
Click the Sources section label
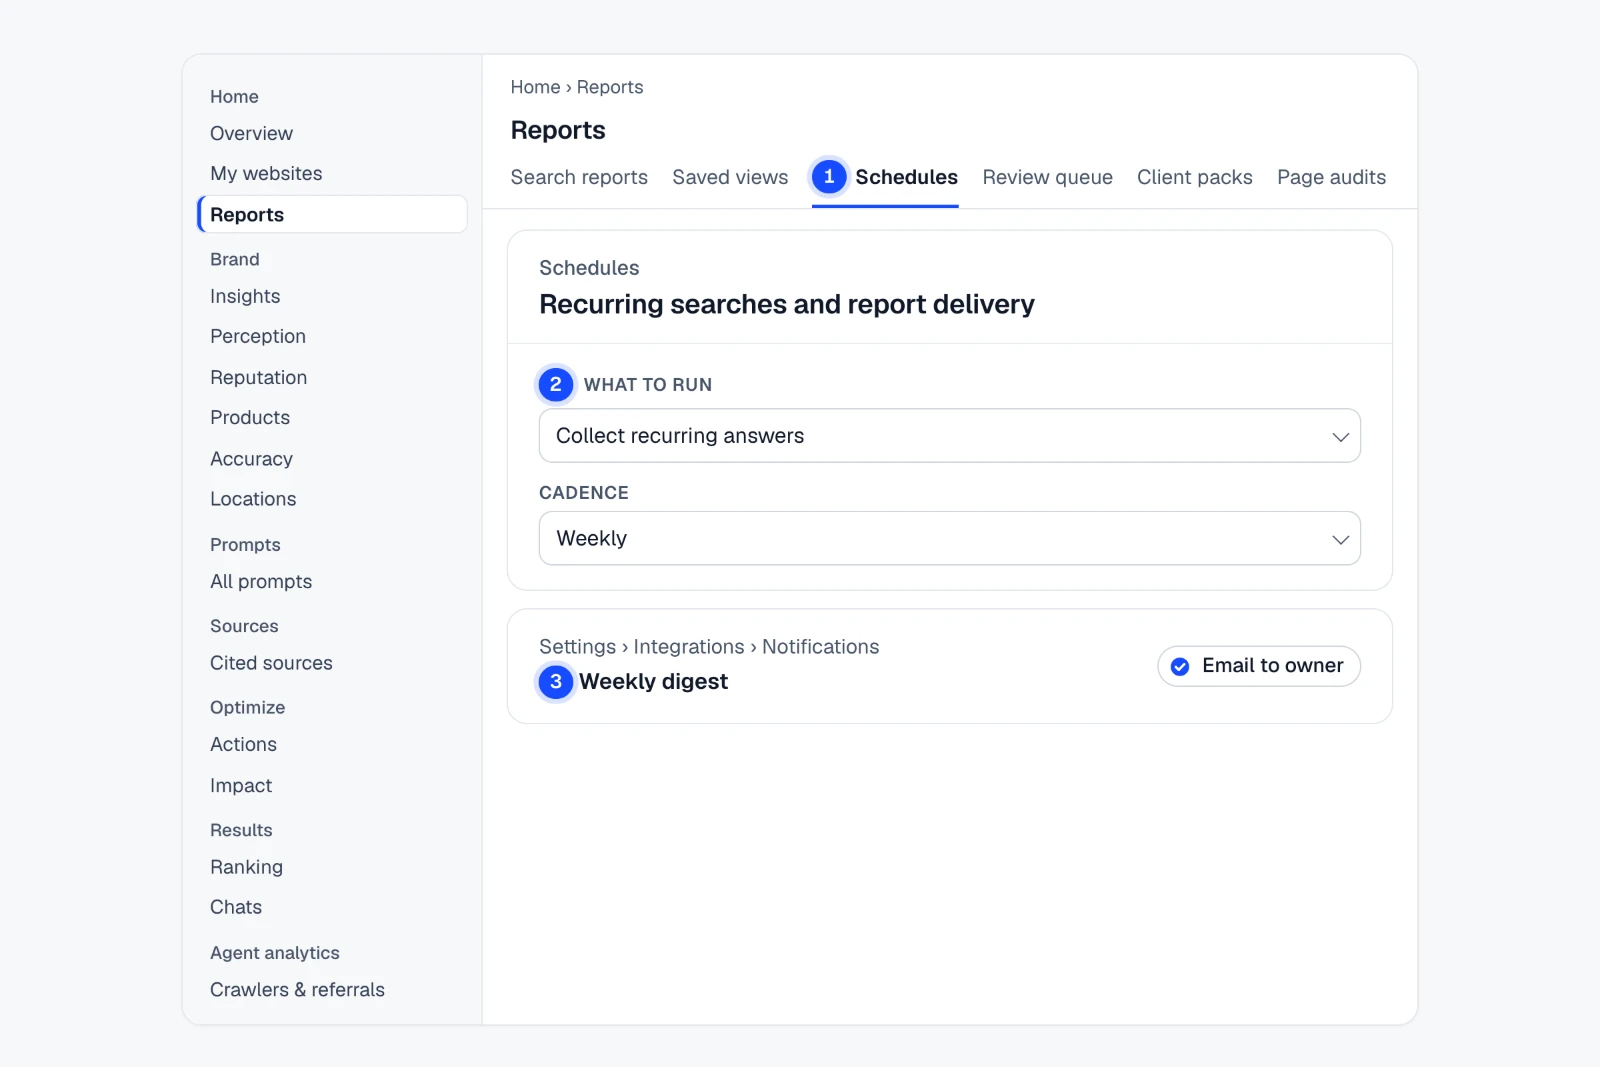[x=244, y=626]
